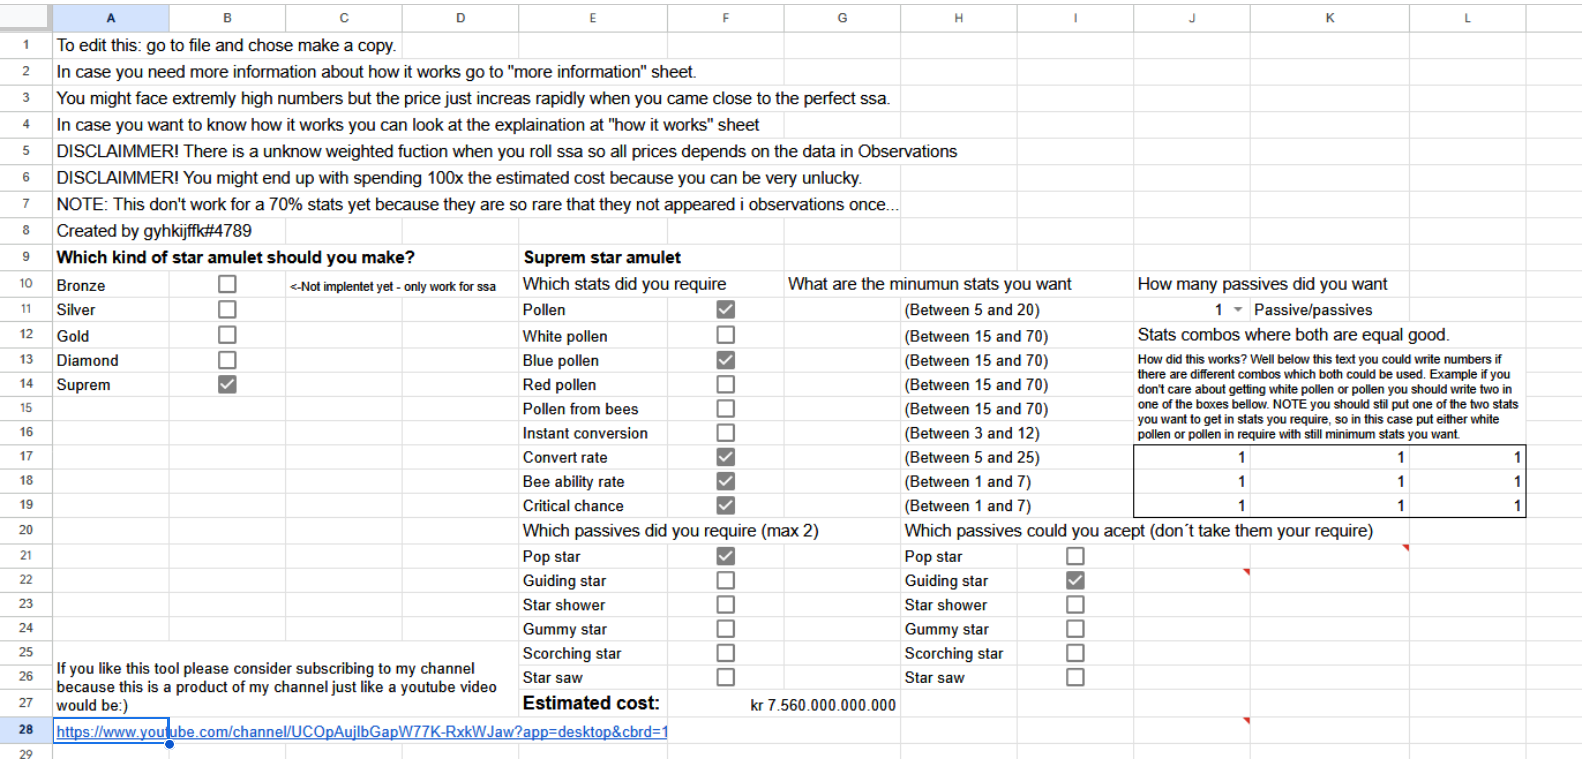Select the estimated cost value cell
Viewport: 1582px width, 759px height.
(x=823, y=705)
